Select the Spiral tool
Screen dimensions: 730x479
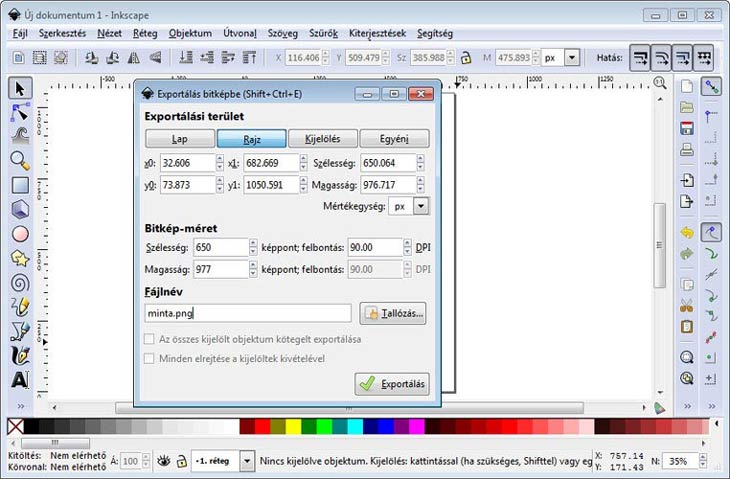pyautogui.click(x=20, y=282)
